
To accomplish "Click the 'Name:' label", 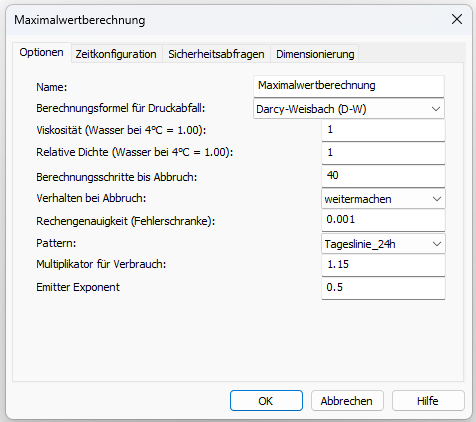I will point(52,87).
